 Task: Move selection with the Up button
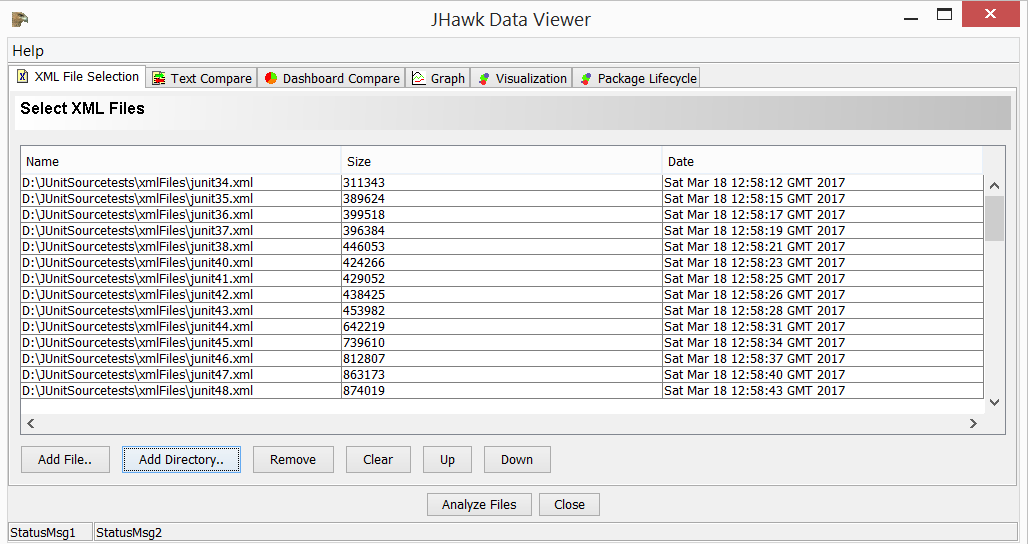tap(447, 459)
